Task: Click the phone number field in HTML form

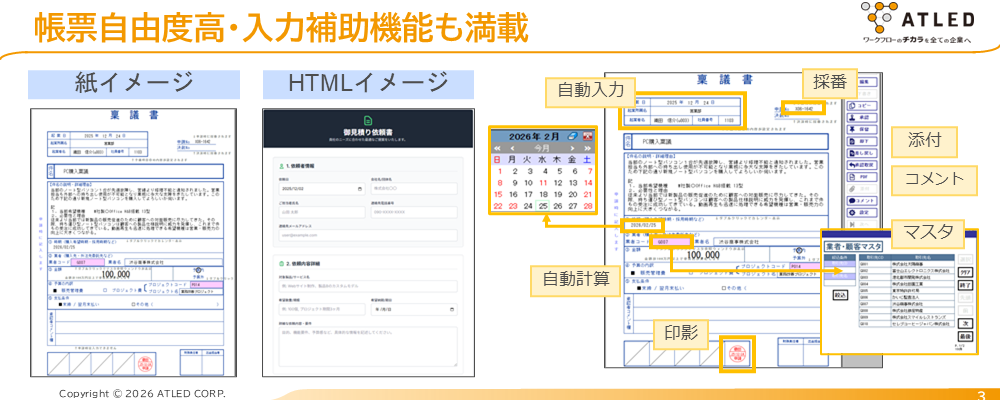Action: click(414, 212)
